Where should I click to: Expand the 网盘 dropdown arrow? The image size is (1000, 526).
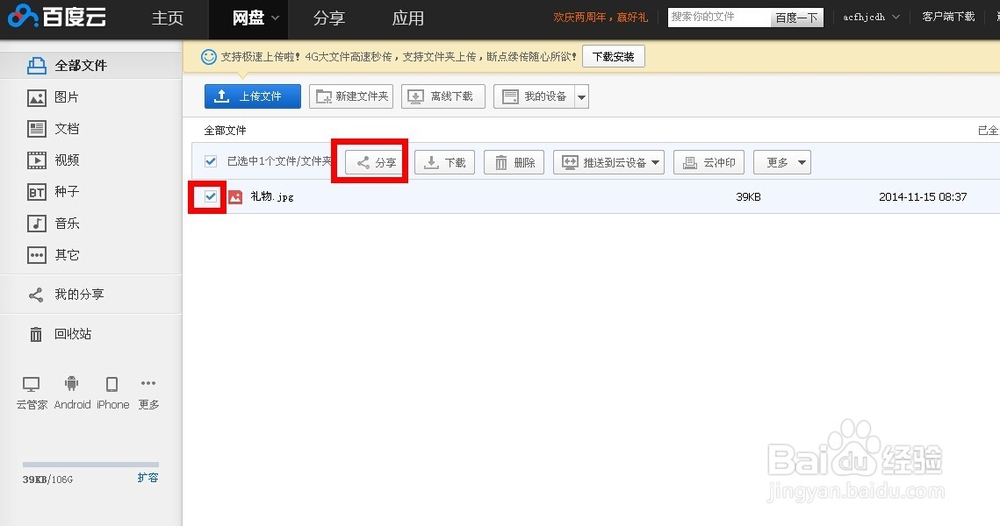(x=276, y=18)
